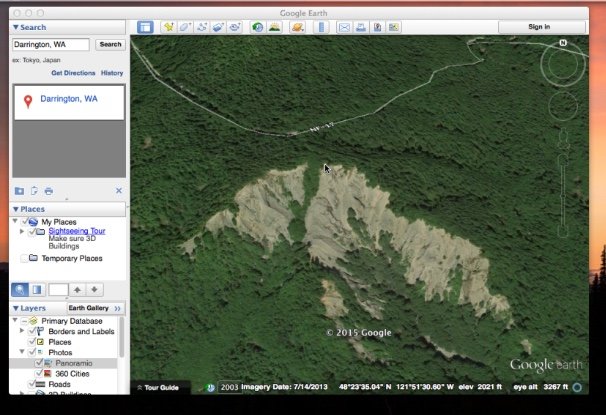Click the Search button

click(x=110, y=44)
